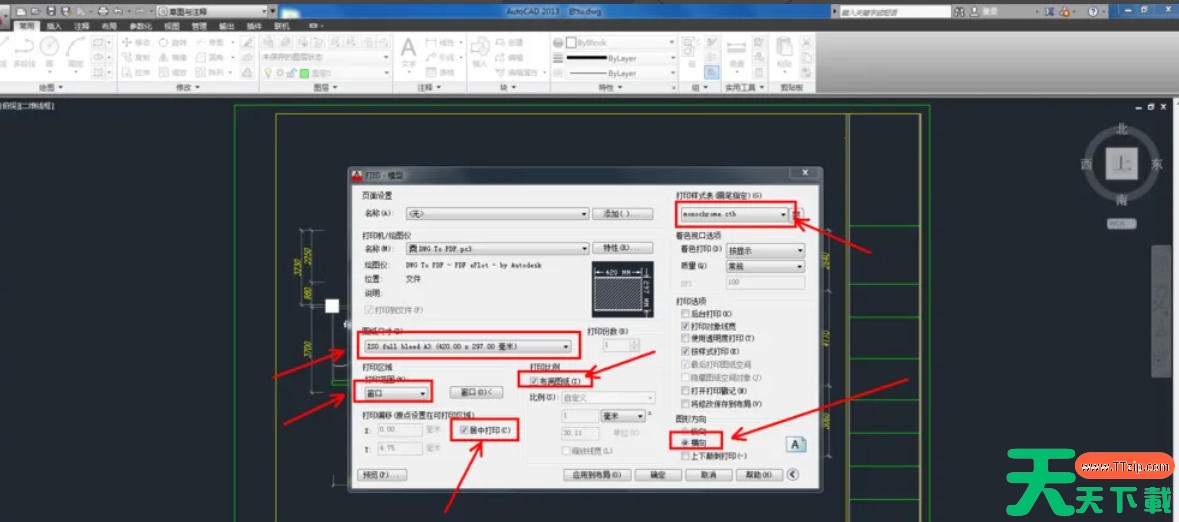1179x522 pixels.
Task: Click the Autodesk Exchange X icon in title bar
Action: tap(1048, 11)
